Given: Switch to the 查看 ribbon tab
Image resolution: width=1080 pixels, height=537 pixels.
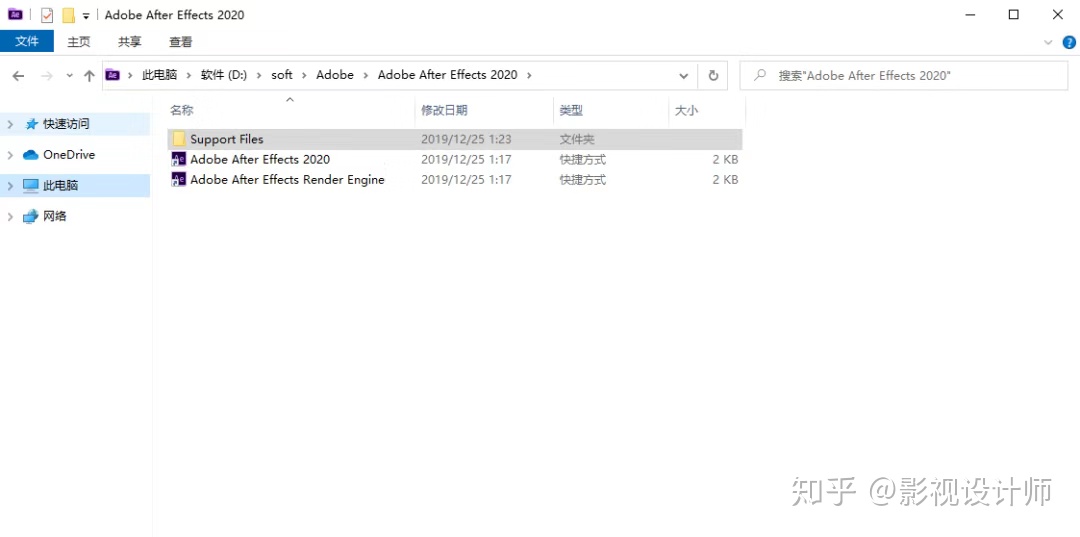Looking at the screenshot, I should [180, 41].
